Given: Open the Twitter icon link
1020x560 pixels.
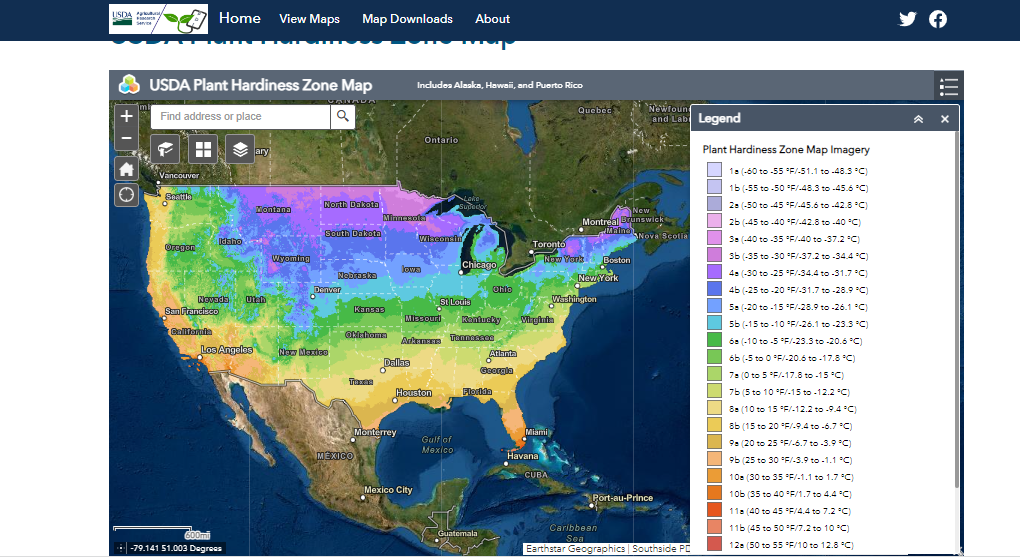Looking at the screenshot, I should click(907, 19).
